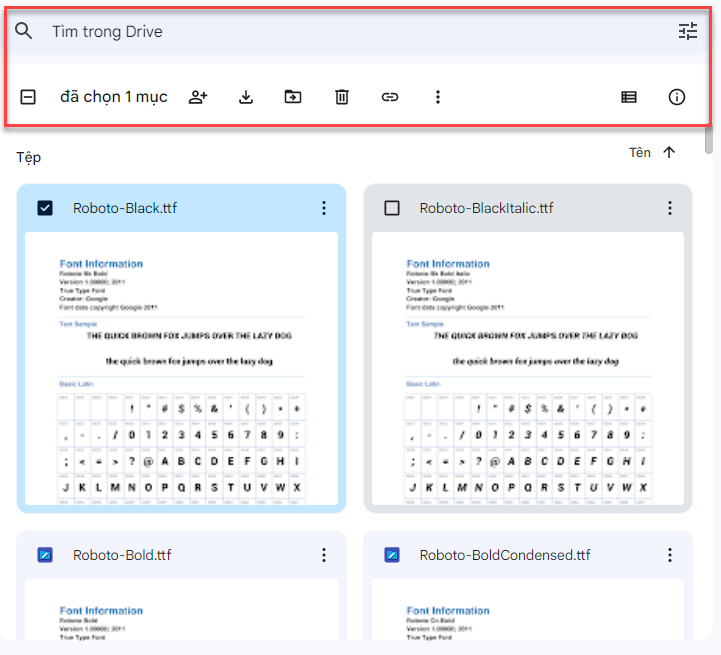
Task: Click the vertical scrollbar thumb
Action: point(709,140)
